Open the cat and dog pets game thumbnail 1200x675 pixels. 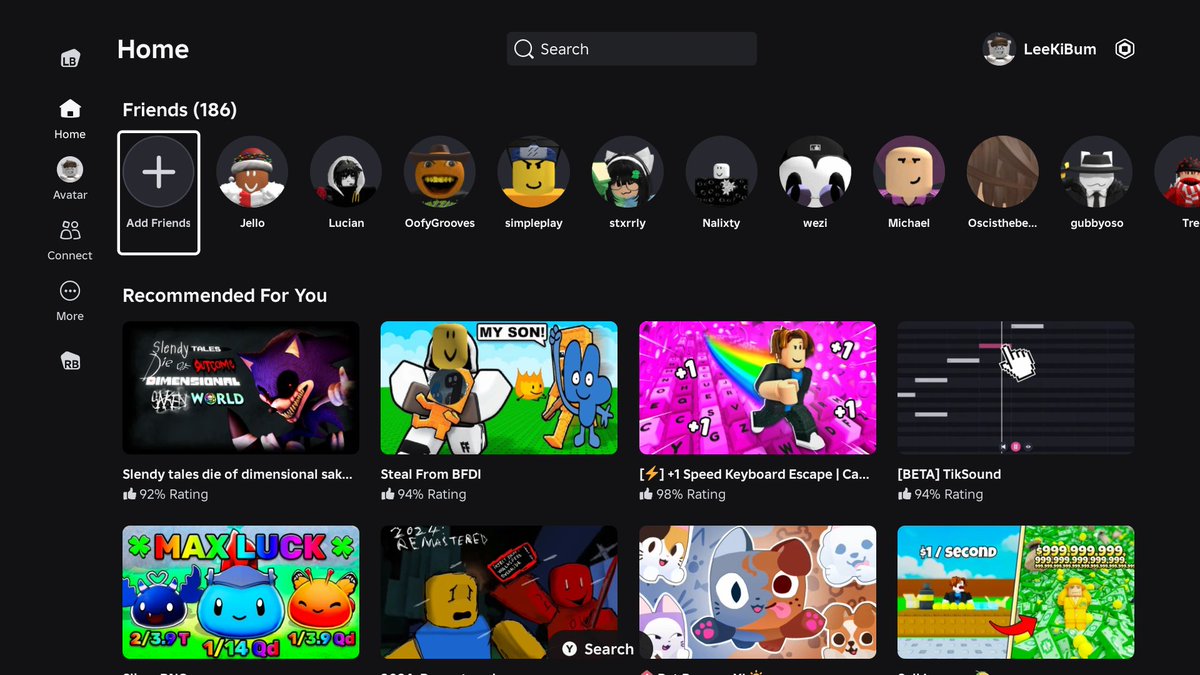tap(757, 593)
